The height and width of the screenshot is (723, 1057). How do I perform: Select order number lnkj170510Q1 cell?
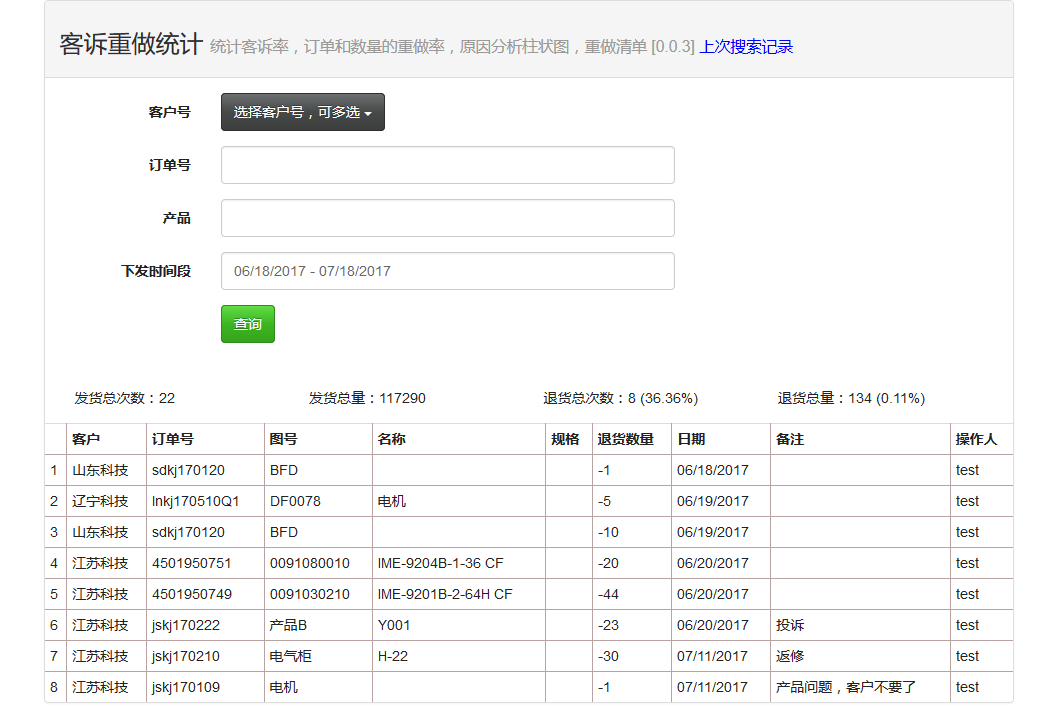[195, 501]
